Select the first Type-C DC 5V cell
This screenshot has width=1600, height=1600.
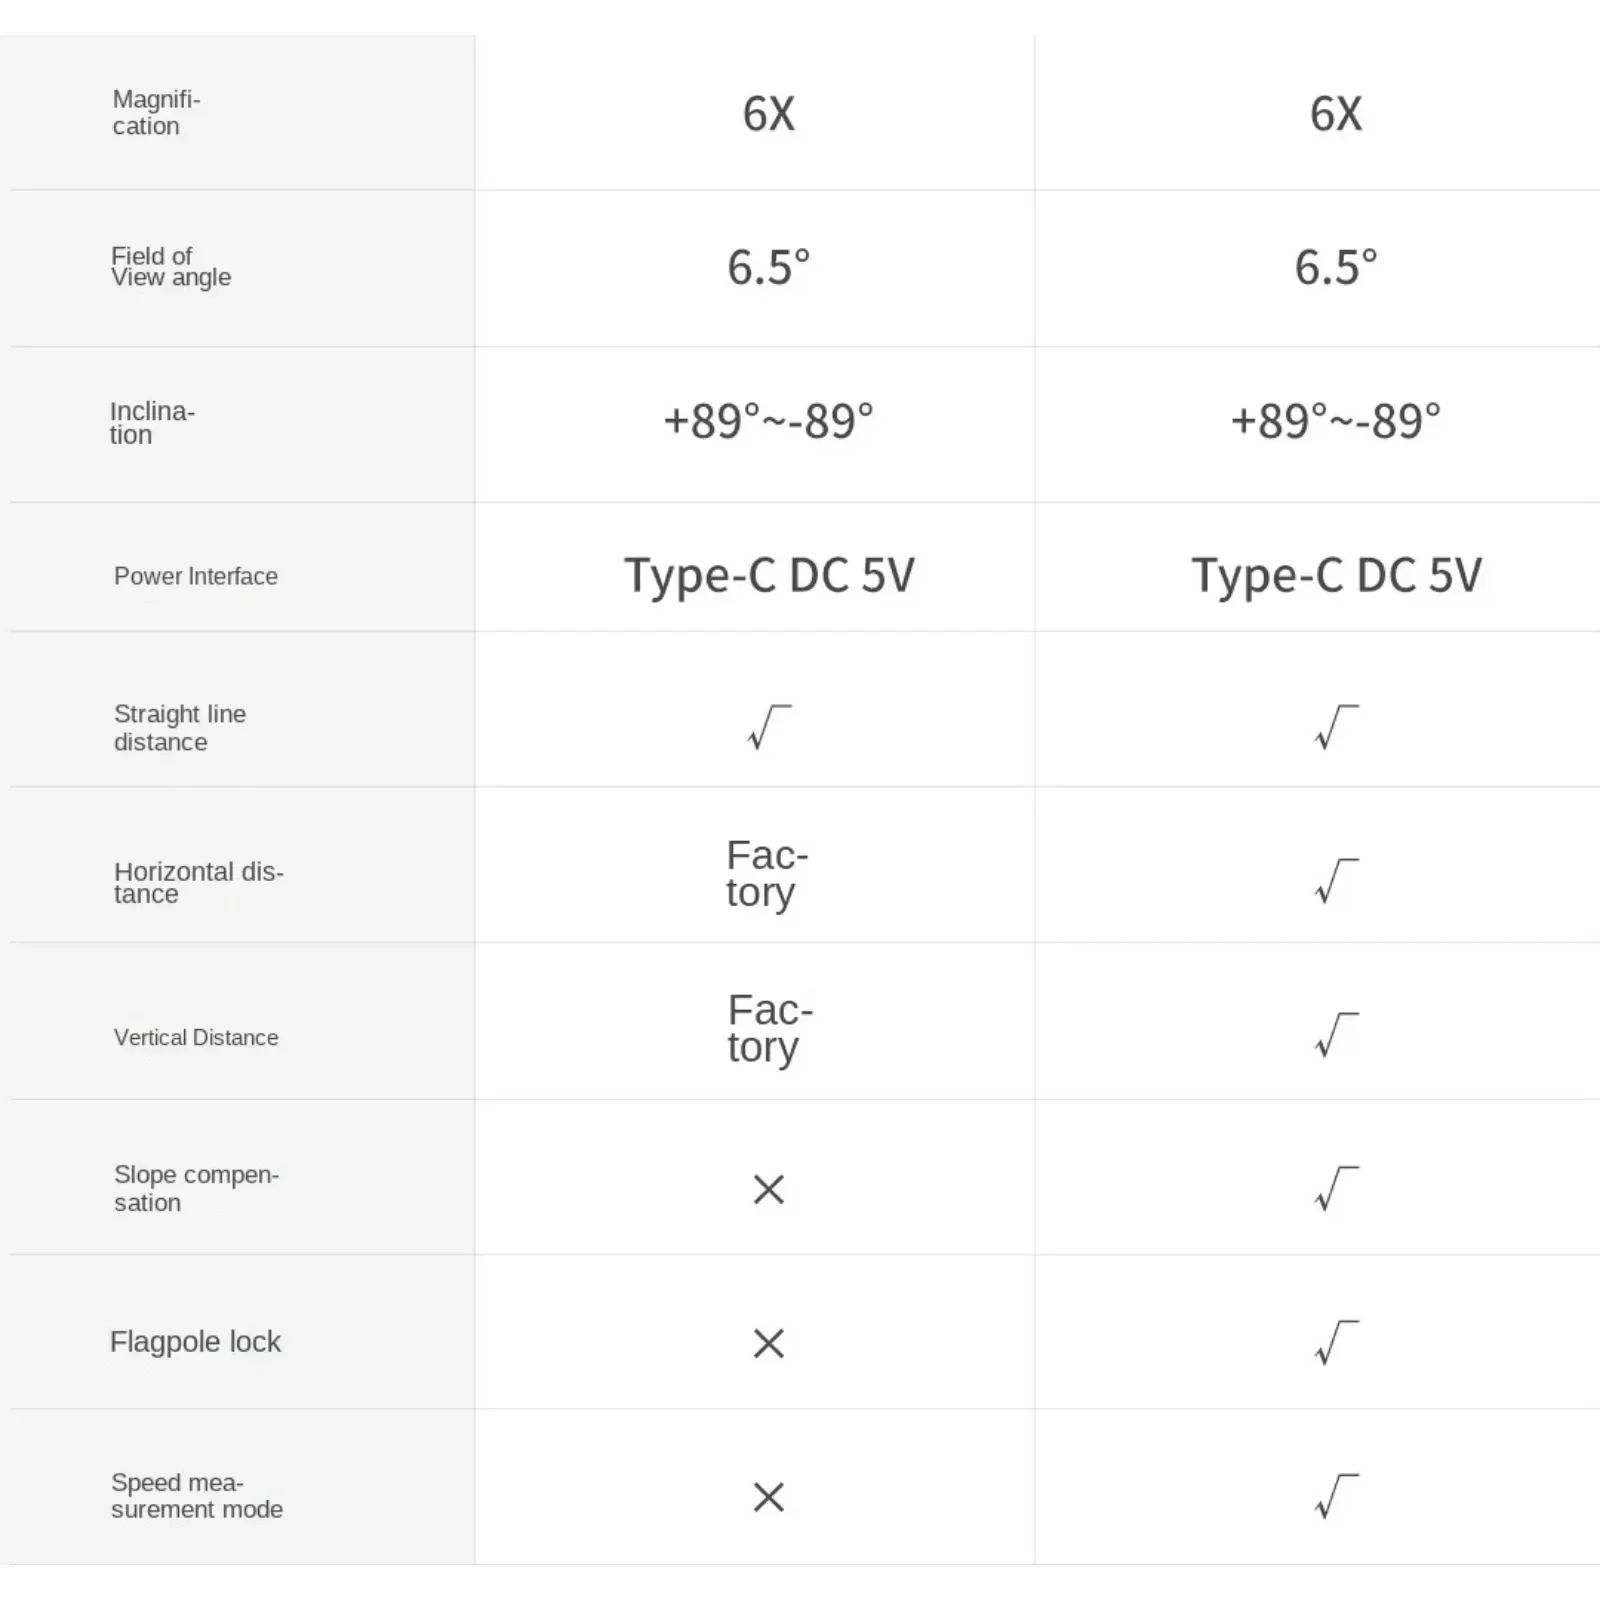point(769,576)
